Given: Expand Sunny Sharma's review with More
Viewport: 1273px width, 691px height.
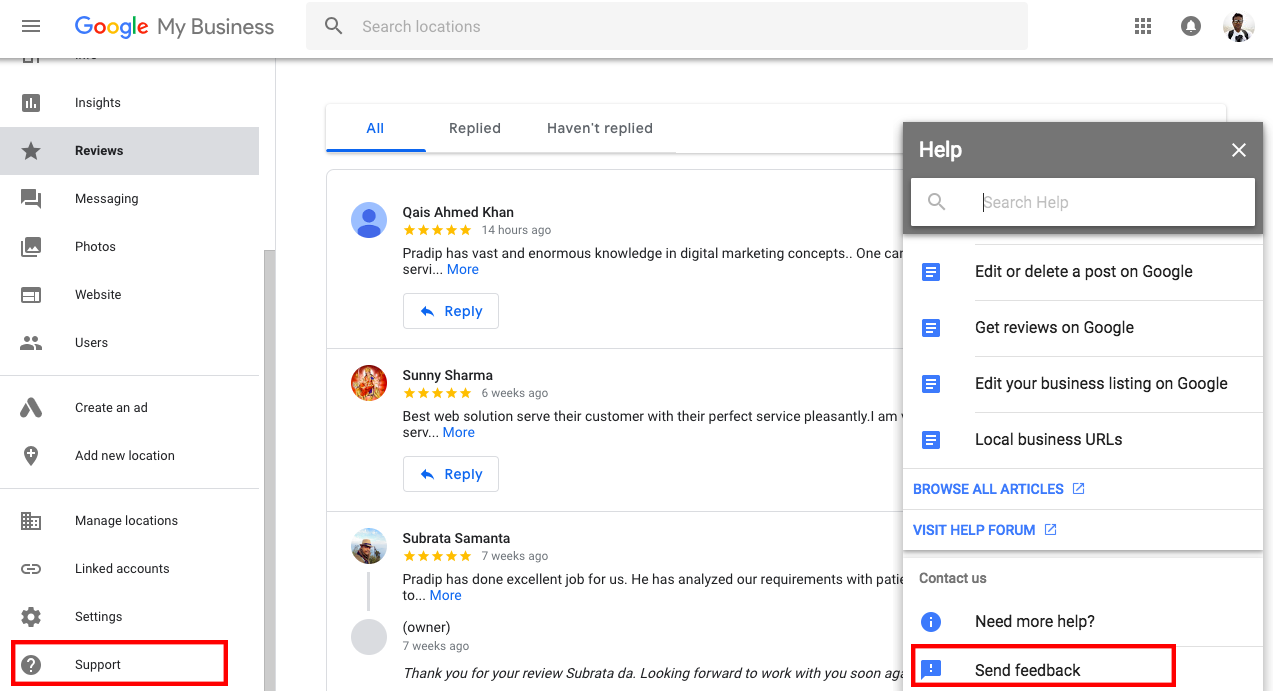Looking at the screenshot, I should pyautogui.click(x=459, y=433).
